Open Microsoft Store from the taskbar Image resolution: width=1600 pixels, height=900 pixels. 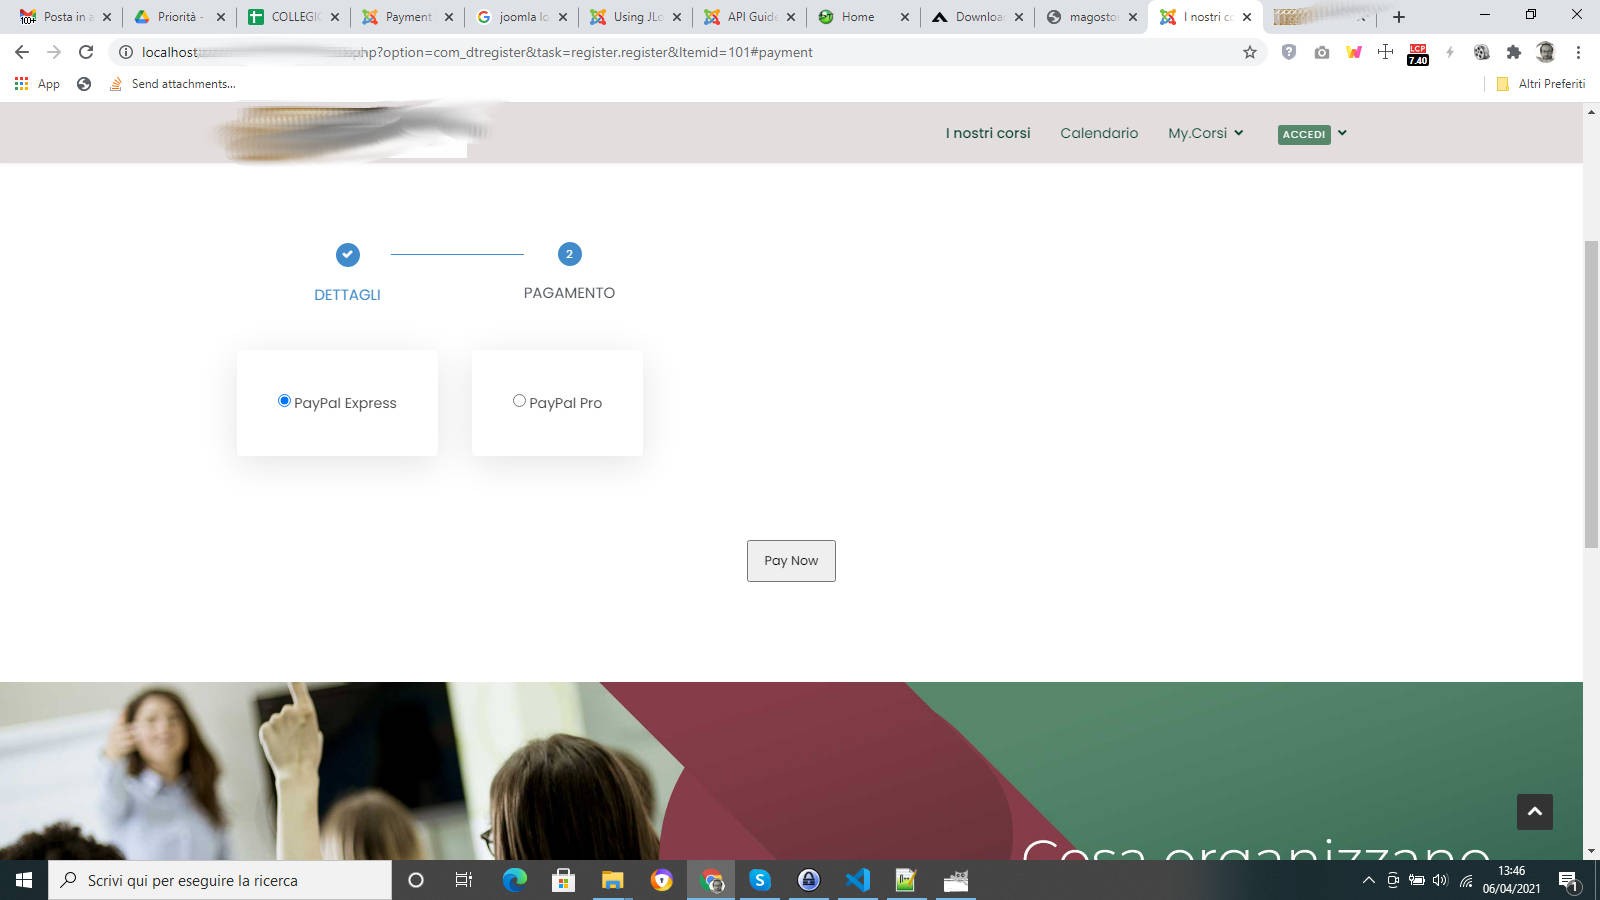pos(563,880)
